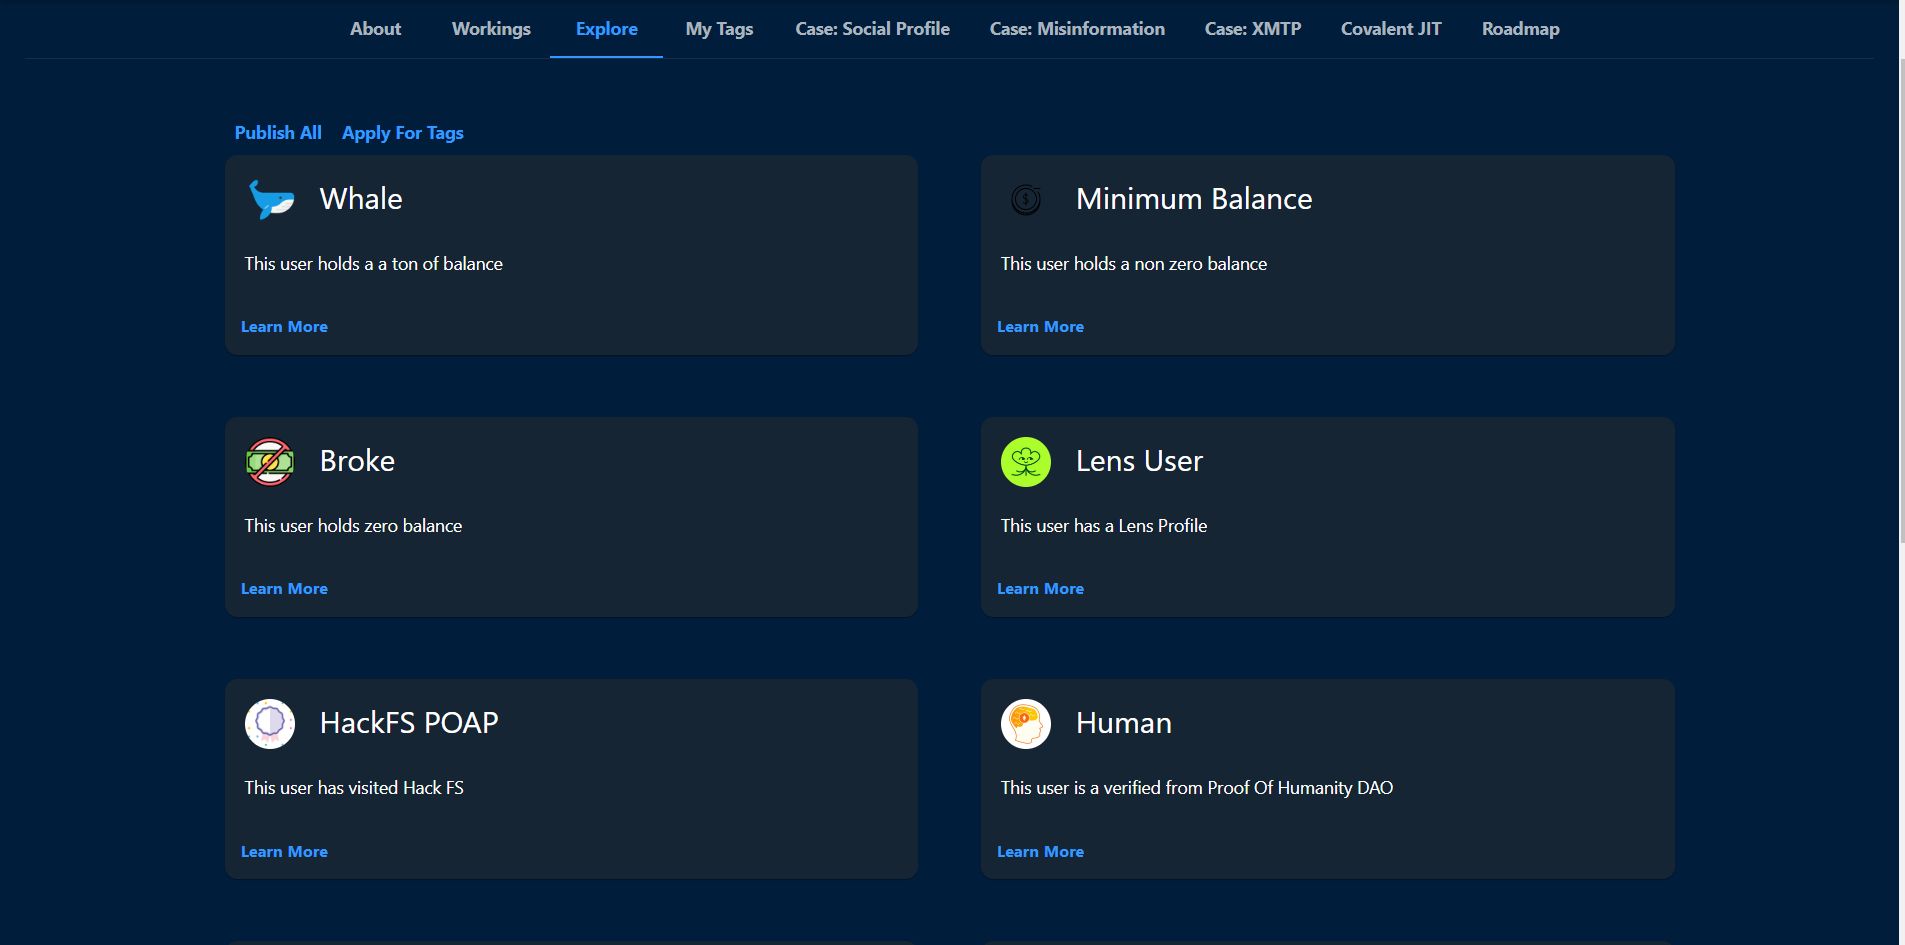Click the Minimum Balance card title
The width and height of the screenshot is (1905, 945).
pos(1194,199)
